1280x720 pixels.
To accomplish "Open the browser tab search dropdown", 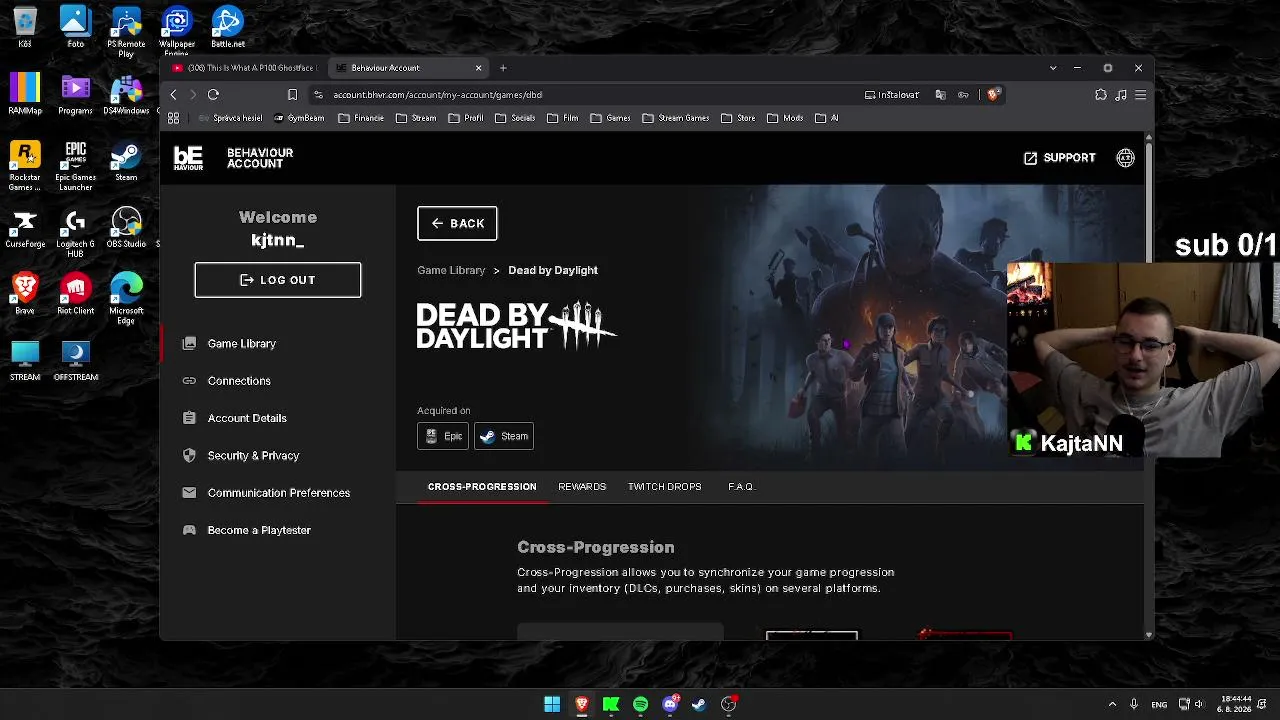I will click(x=1053, y=68).
